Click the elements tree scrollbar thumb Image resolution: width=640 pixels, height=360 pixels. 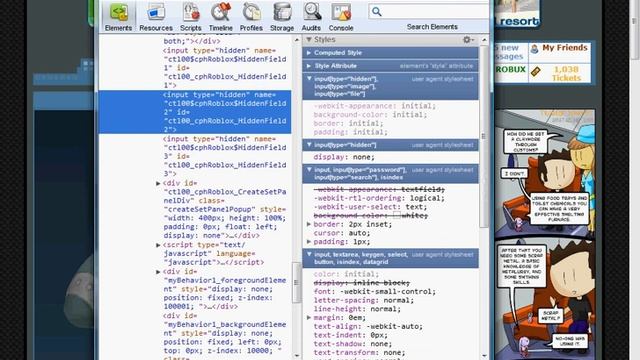pos(296,282)
